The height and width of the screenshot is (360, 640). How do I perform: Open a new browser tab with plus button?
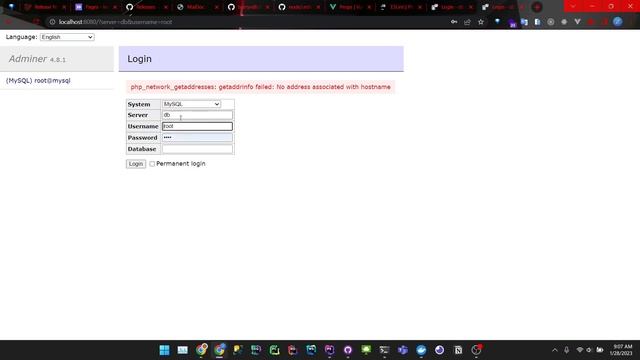click(x=537, y=7)
